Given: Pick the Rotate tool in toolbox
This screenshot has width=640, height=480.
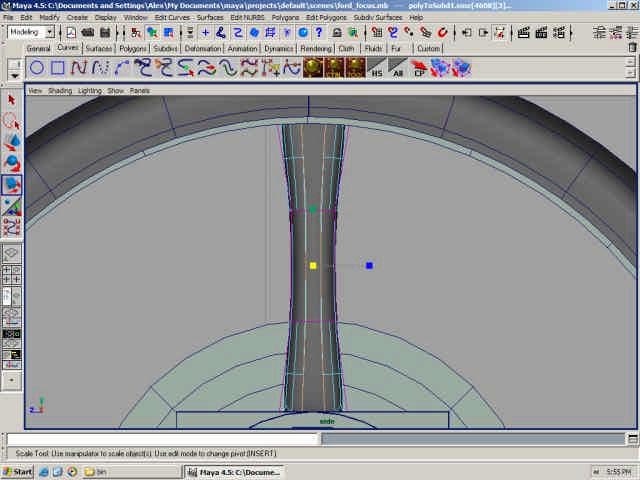Looking at the screenshot, I should pyautogui.click(x=12, y=164).
